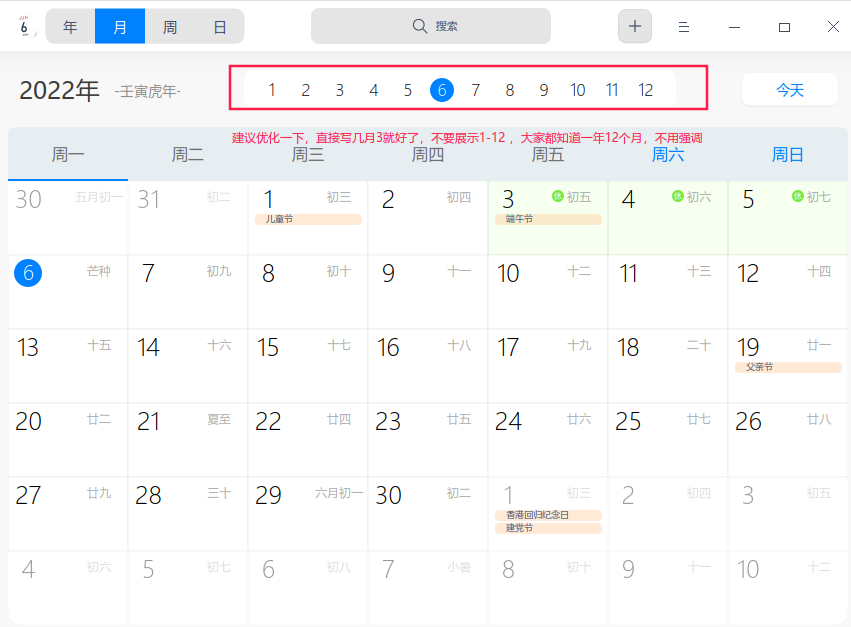
Task: Select month 12 in the month bar
Action: (646, 90)
